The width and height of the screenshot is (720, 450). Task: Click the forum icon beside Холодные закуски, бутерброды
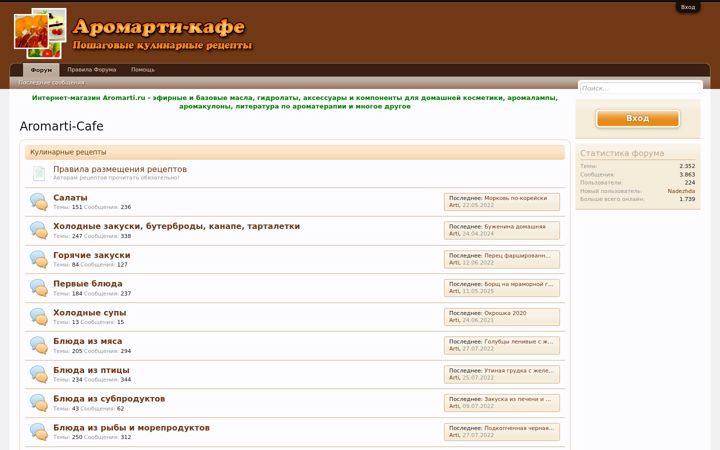[39, 230]
